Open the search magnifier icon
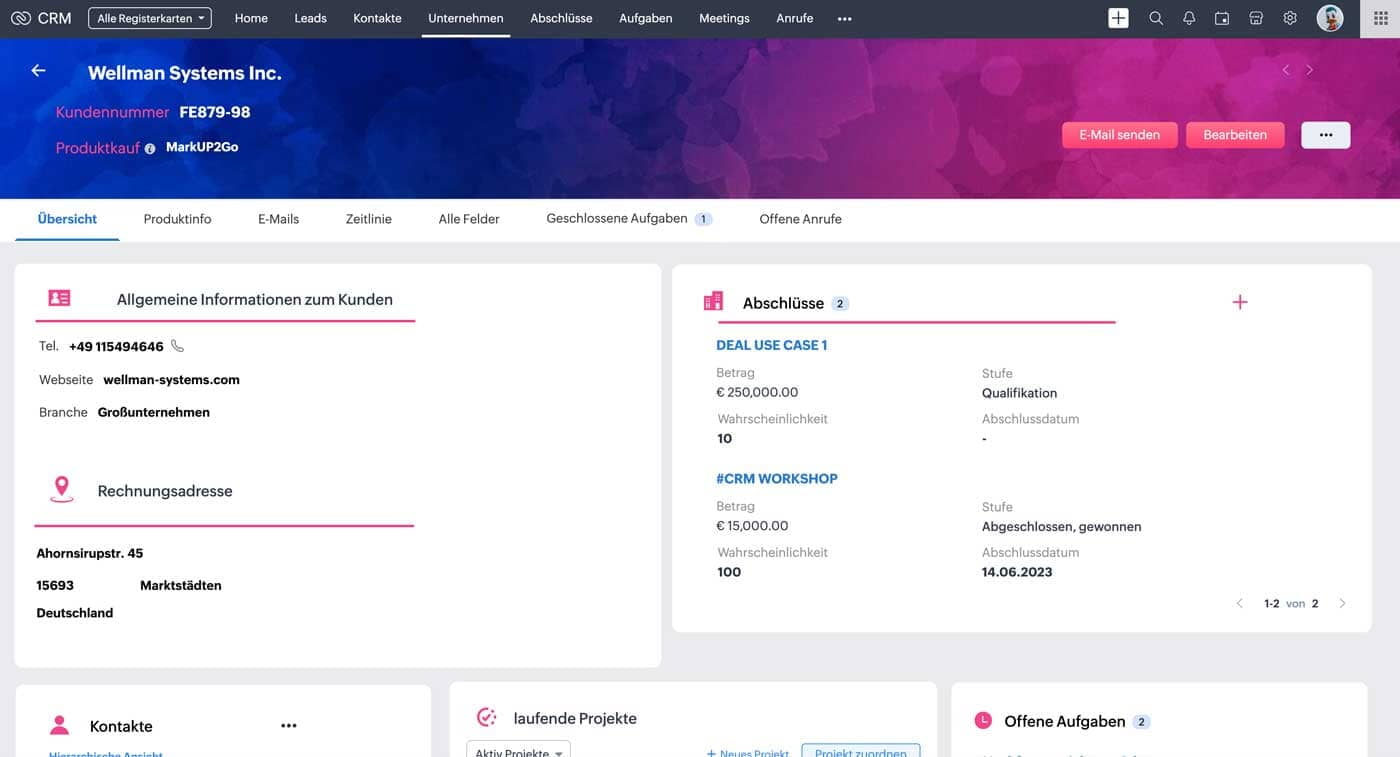 [1156, 18]
